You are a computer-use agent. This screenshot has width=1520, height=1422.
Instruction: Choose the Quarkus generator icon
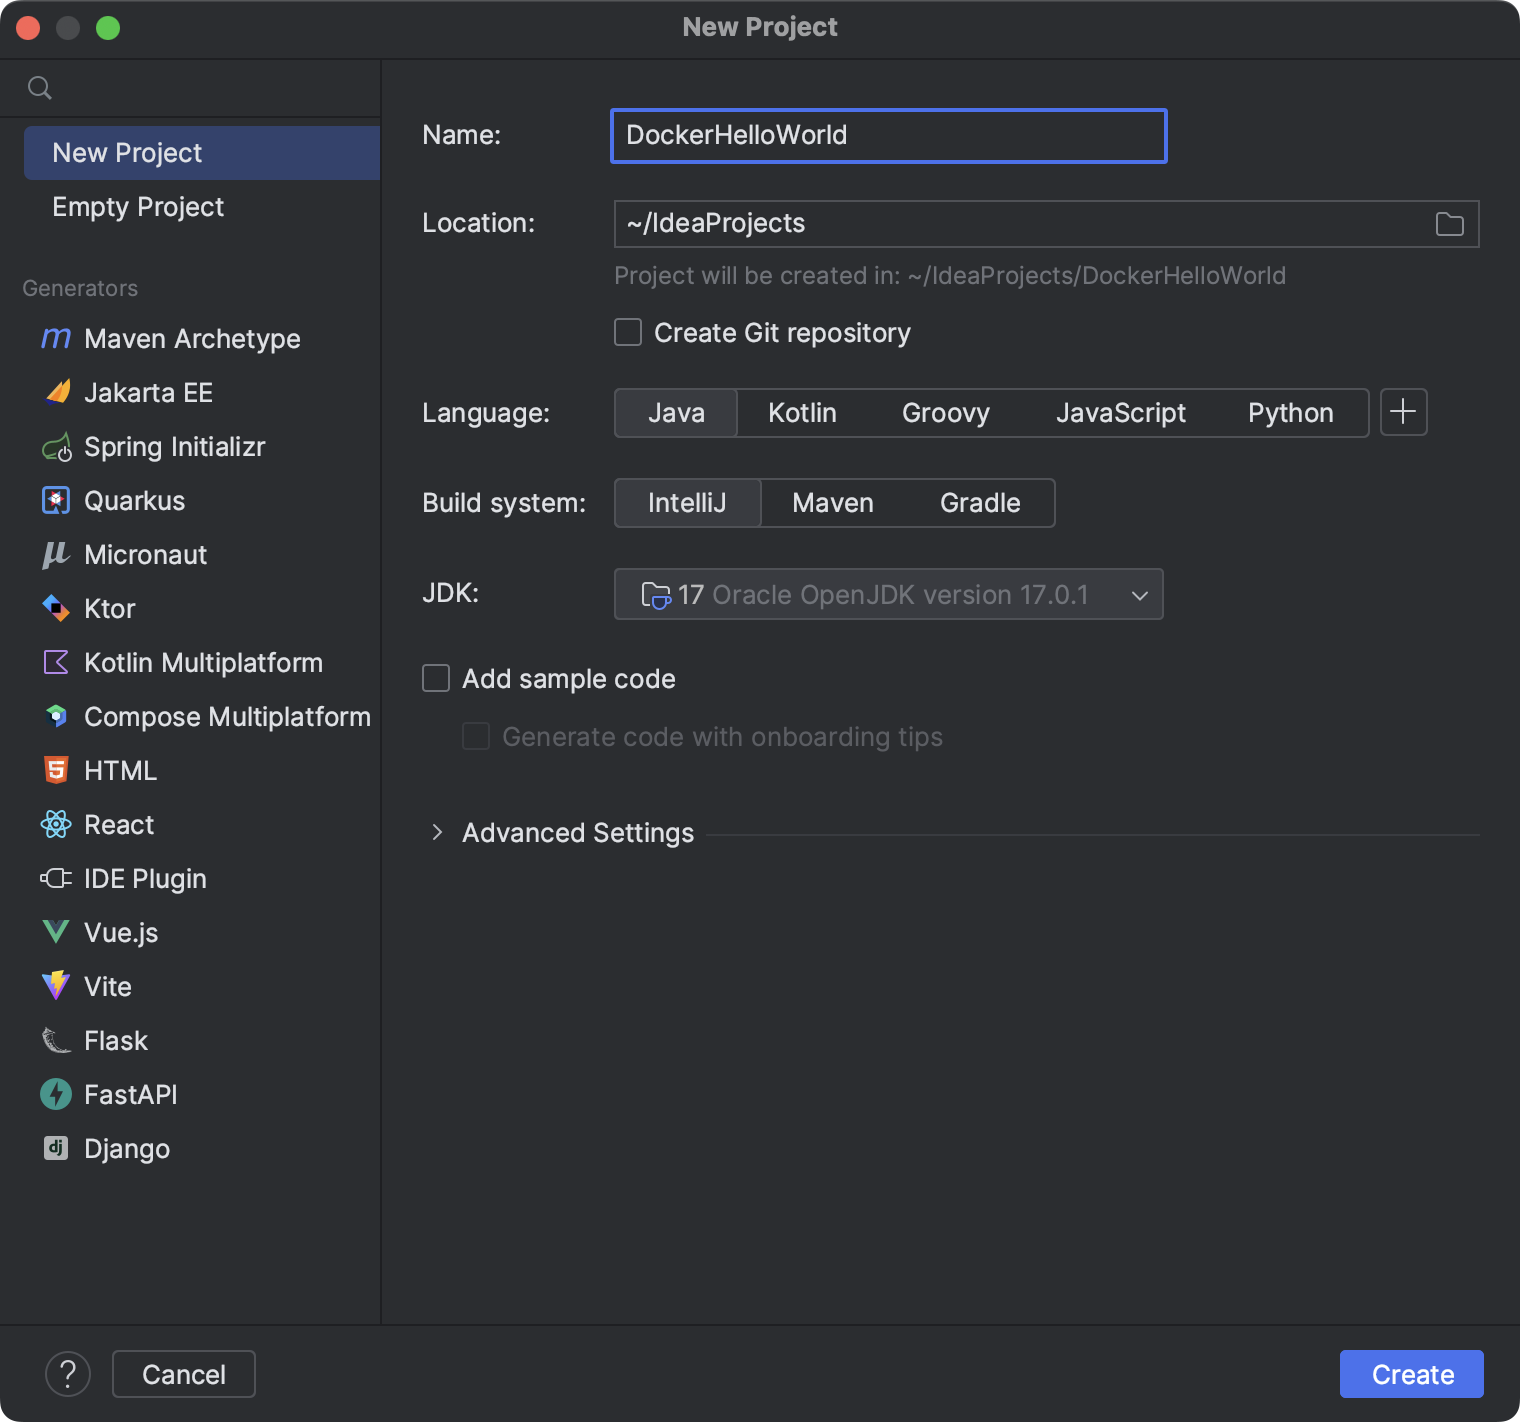point(56,501)
